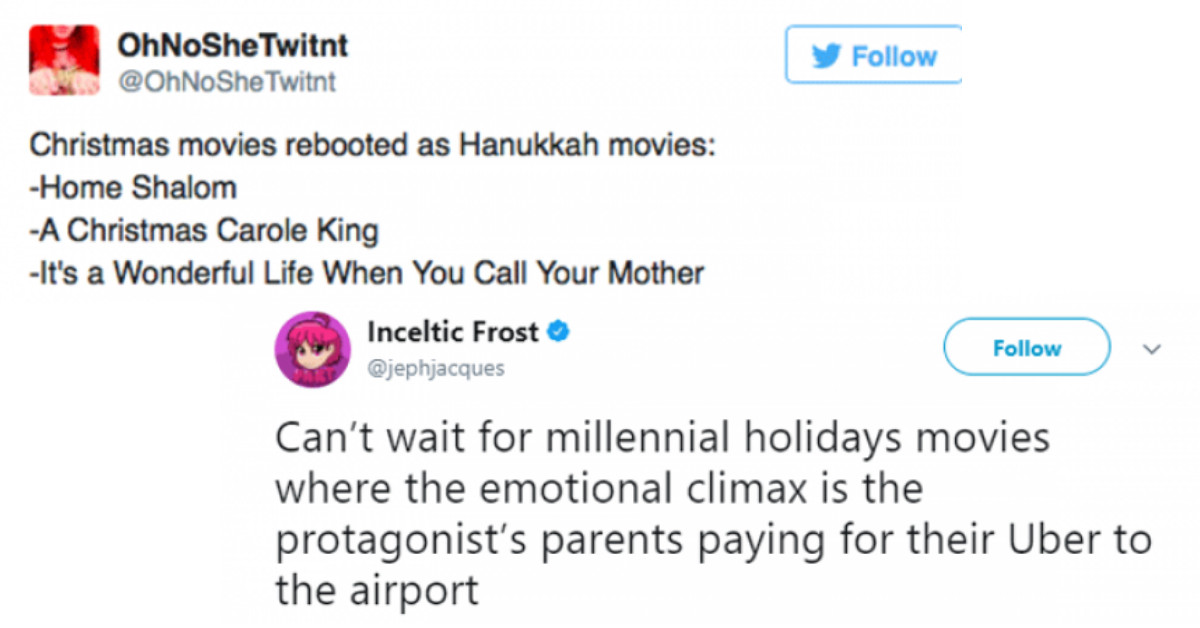Screen dimensions: 1200x628
Task: Click the Inceltic Frost display name
Action: pyautogui.click(x=452, y=331)
